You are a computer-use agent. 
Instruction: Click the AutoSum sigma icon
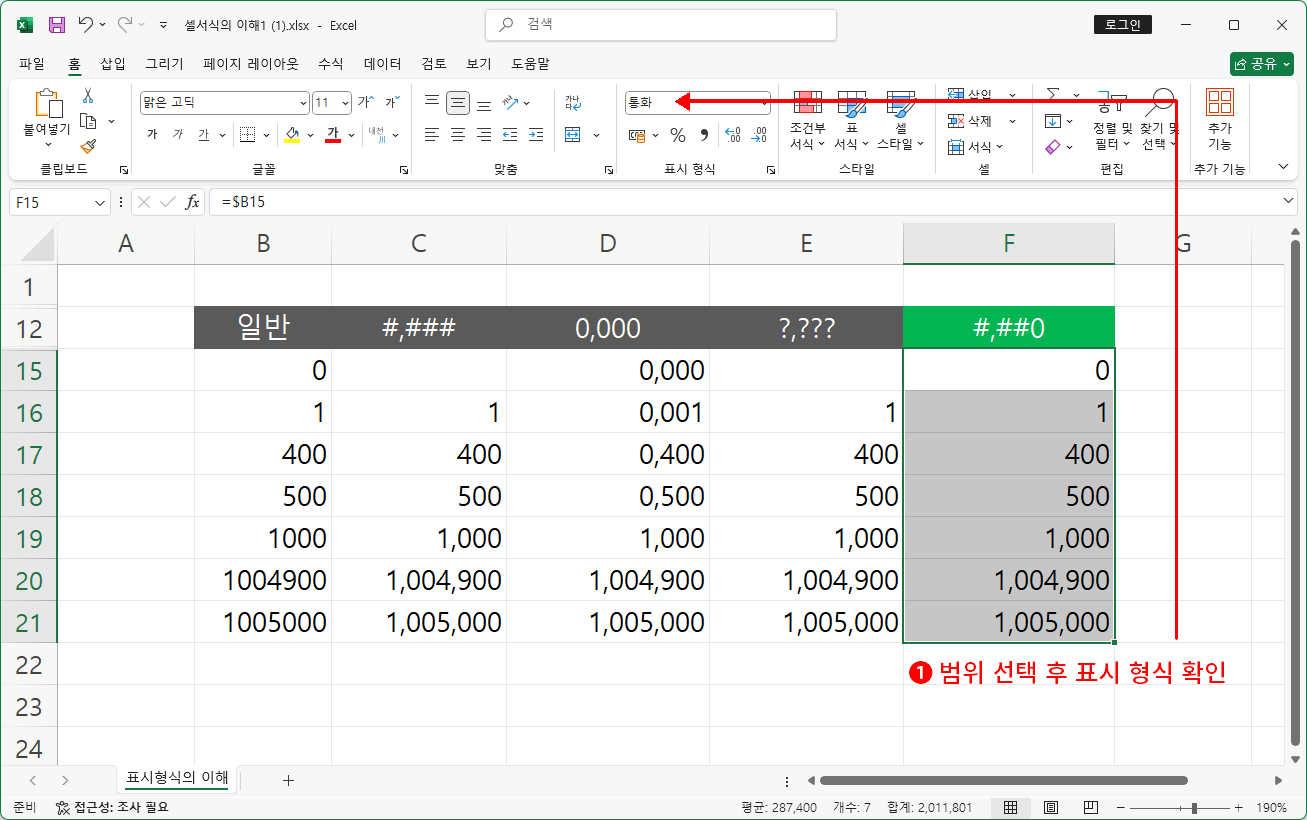coord(1053,95)
